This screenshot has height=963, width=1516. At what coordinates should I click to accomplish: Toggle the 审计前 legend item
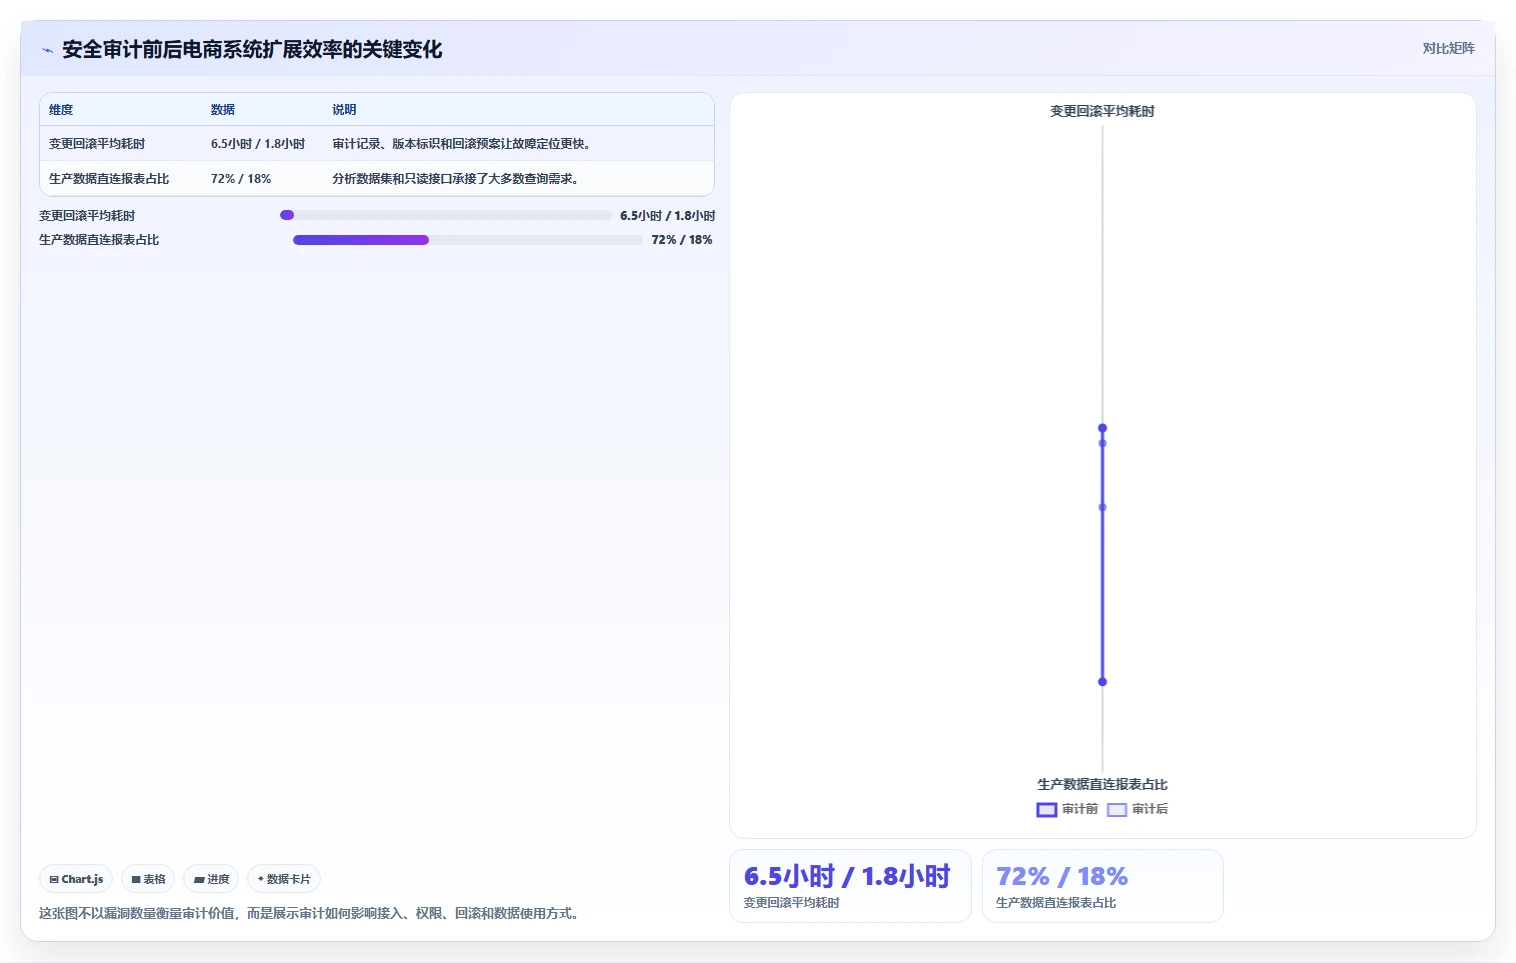tap(1067, 809)
